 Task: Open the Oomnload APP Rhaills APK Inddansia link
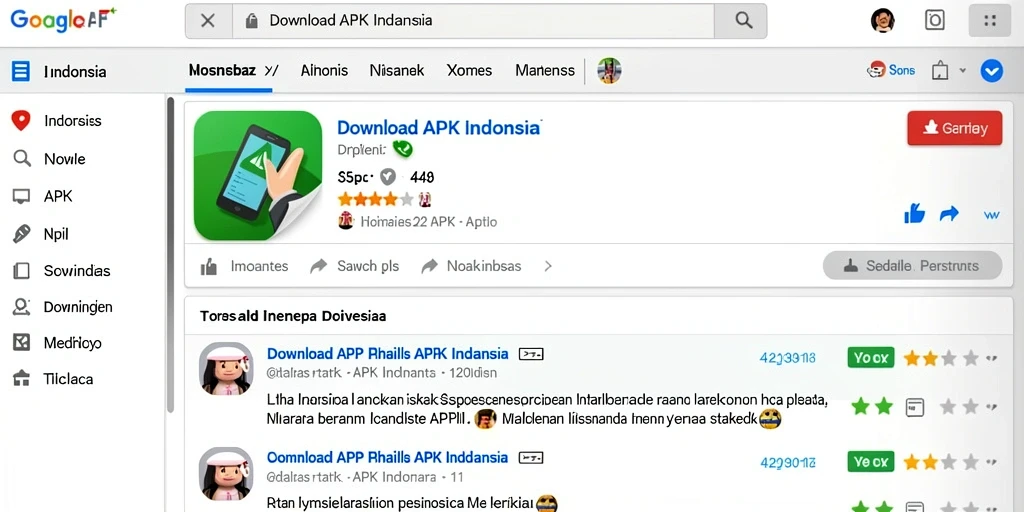pyautogui.click(x=387, y=457)
